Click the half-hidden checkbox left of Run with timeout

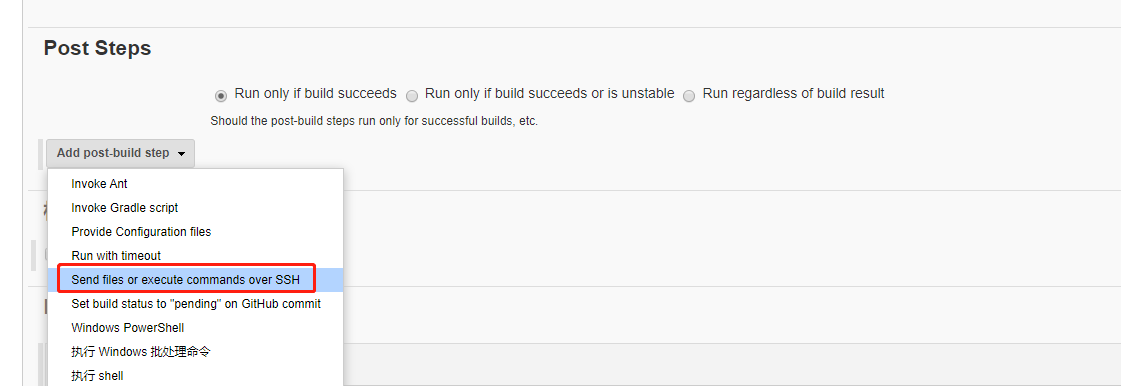pyautogui.click(x=46, y=254)
